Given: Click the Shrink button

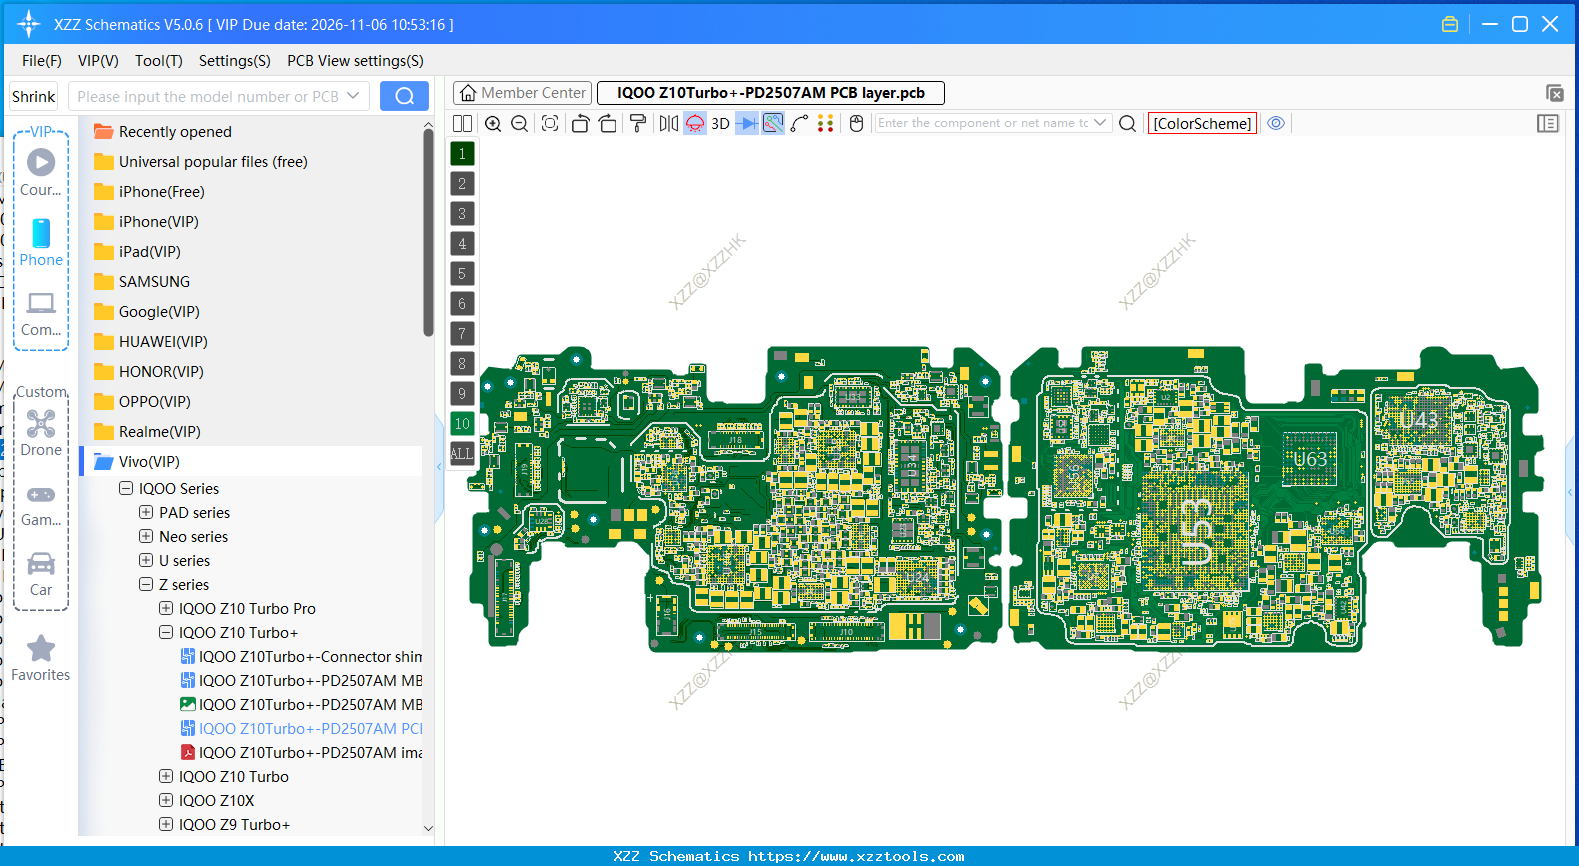Looking at the screenshot, I should 34,96.
